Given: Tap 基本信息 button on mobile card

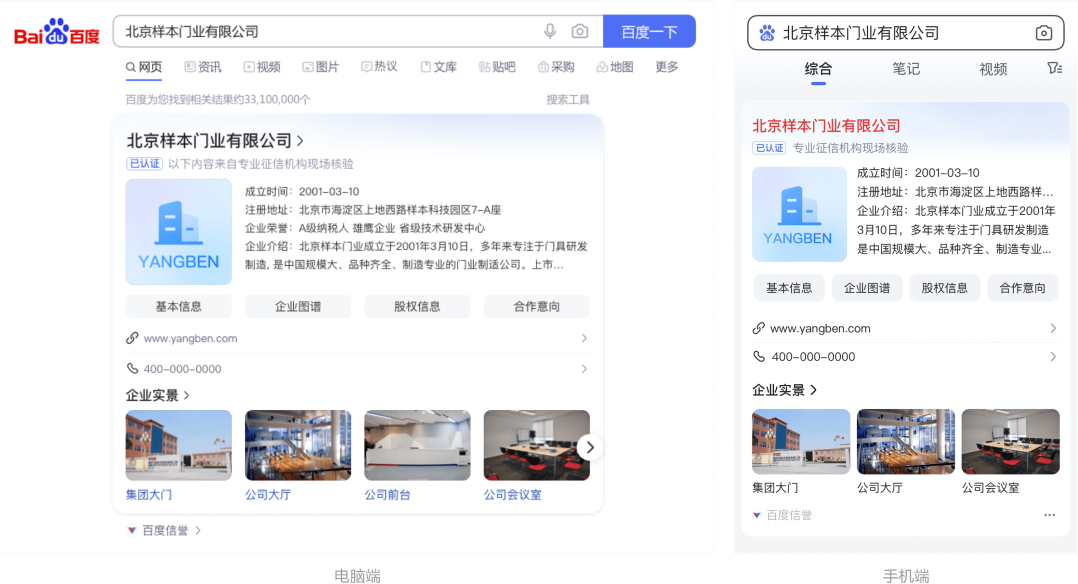Looking at the screenshot, I should click(789, 288).
